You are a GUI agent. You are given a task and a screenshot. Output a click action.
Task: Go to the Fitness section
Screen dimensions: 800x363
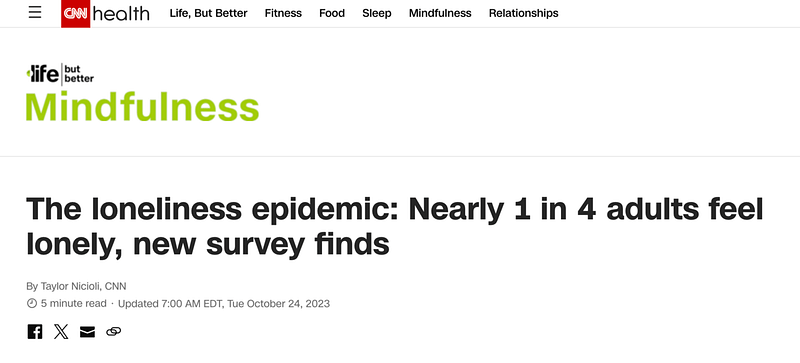click(x=283, y=13)
